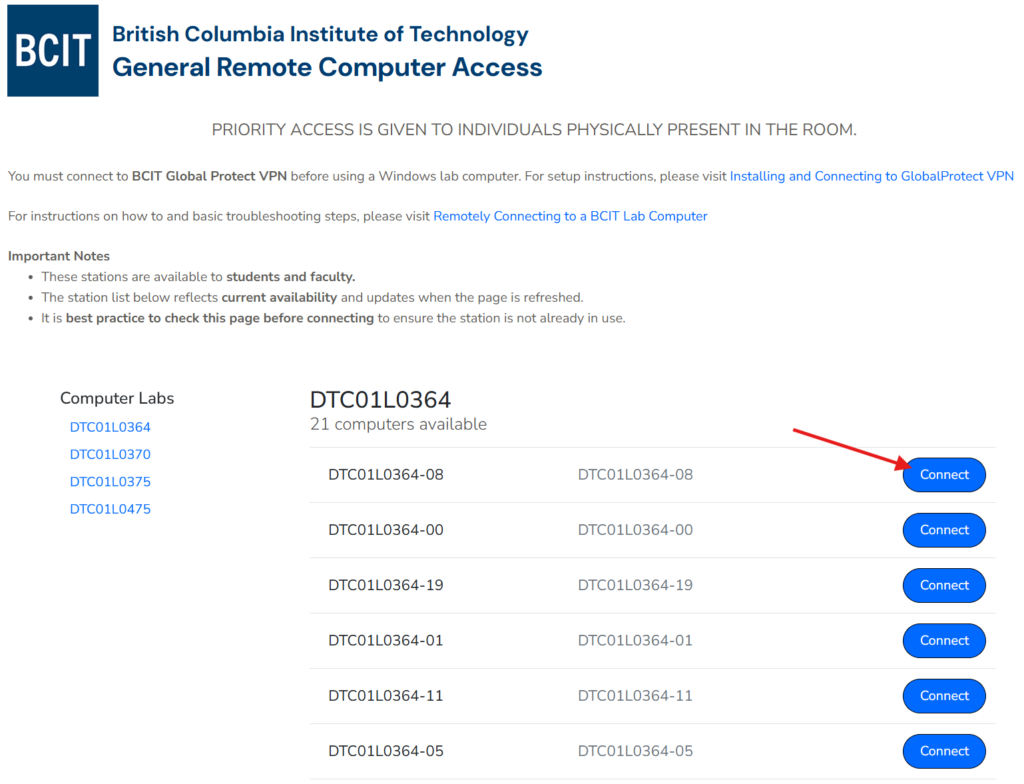Click the black DTC01L0364-08 station name

point(385,475)
